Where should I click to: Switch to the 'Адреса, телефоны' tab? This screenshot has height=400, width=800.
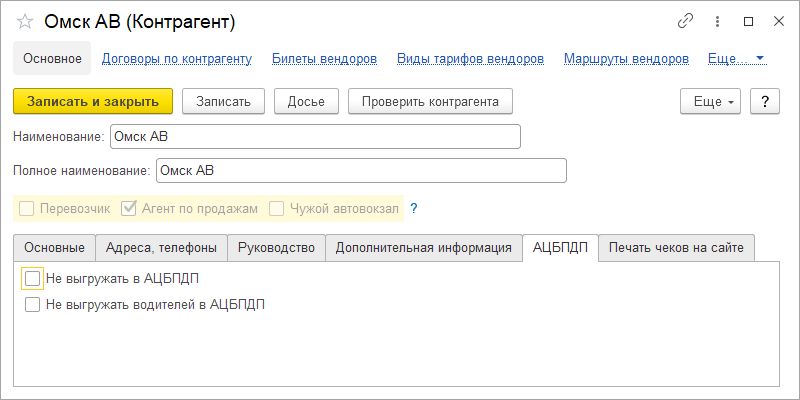tap(161, 248)
